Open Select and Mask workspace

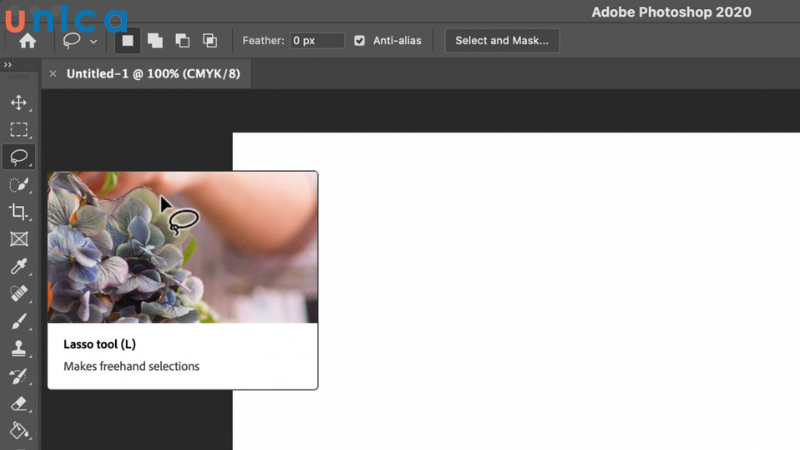point(502,40)
